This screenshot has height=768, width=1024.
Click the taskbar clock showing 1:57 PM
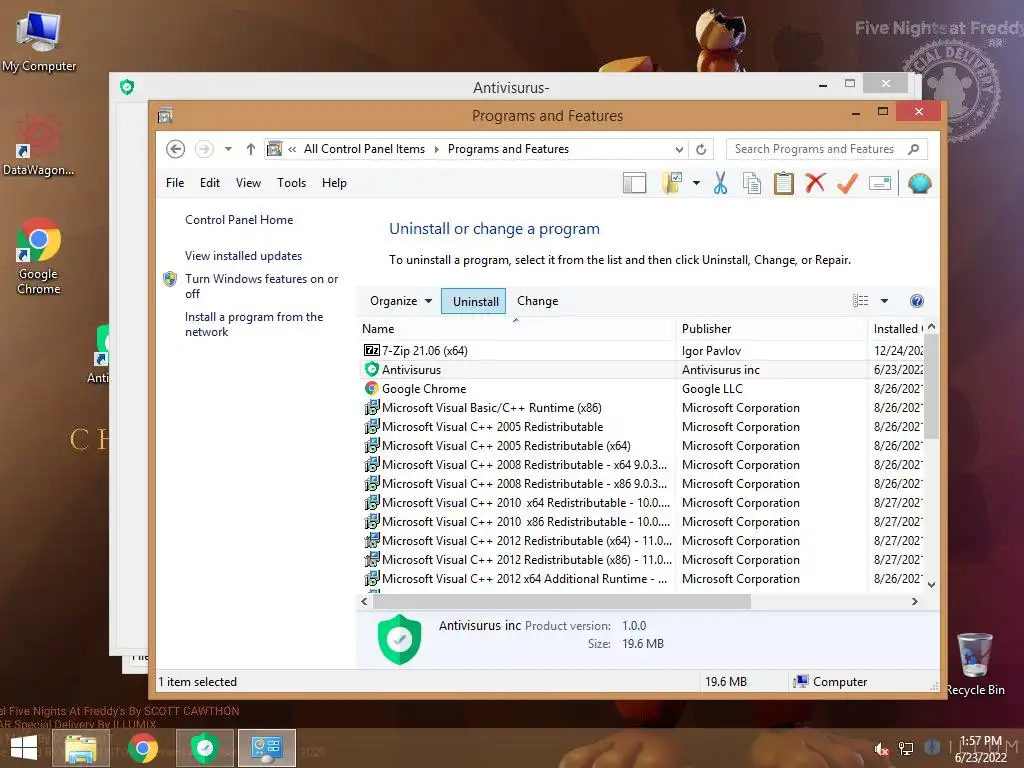pyautogui.click(x=980, y=749)
